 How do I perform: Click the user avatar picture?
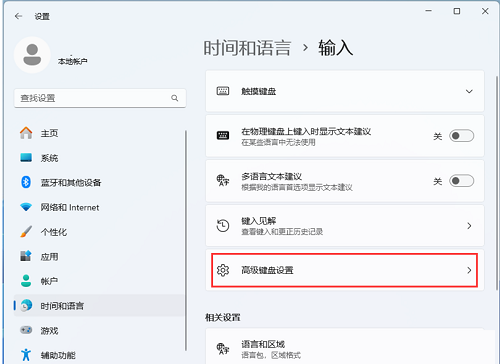pyautogui.click(x=32, y=55)
